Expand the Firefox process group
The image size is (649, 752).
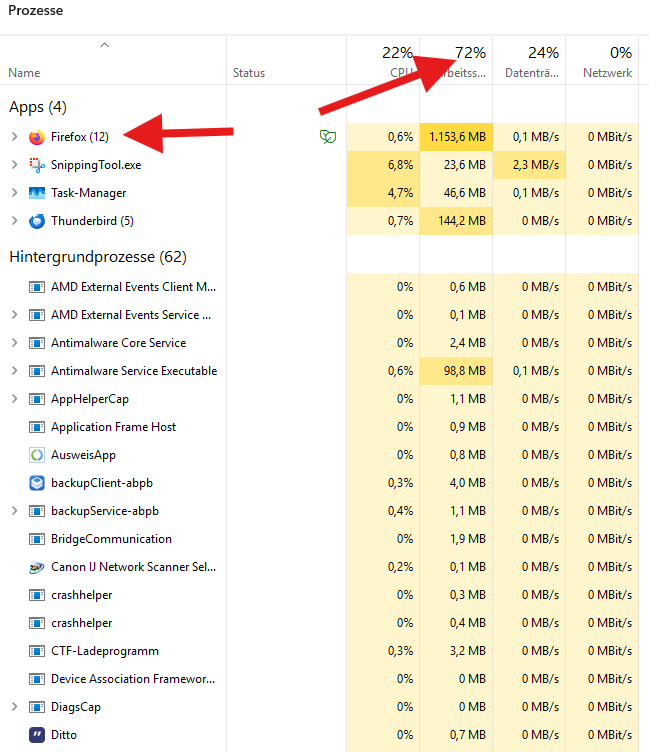point(14,136)
